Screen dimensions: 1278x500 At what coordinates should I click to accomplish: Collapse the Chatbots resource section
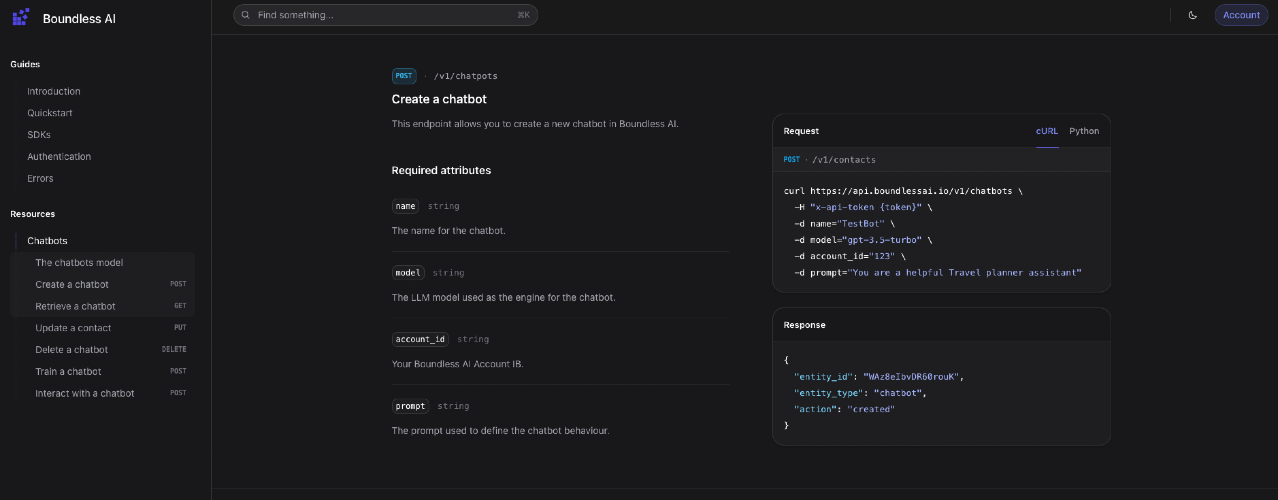tap(47, 241)
